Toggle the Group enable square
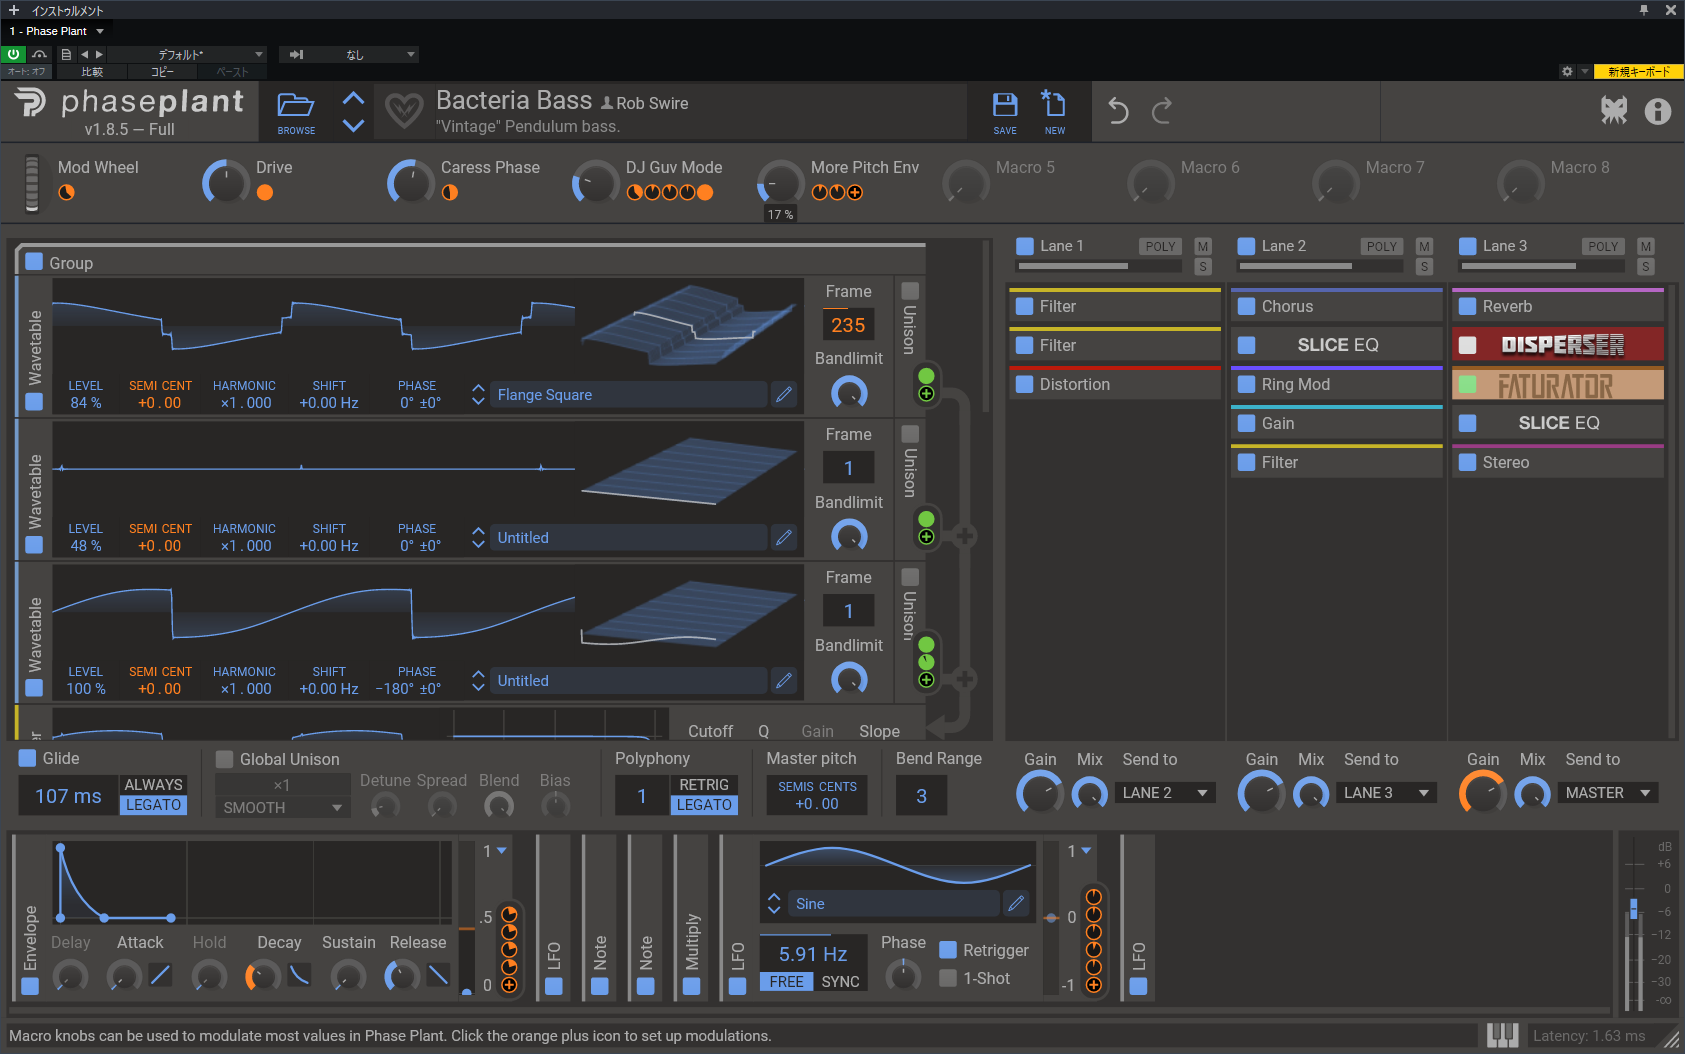1685x1054 pixels. (x=34, y=262)
